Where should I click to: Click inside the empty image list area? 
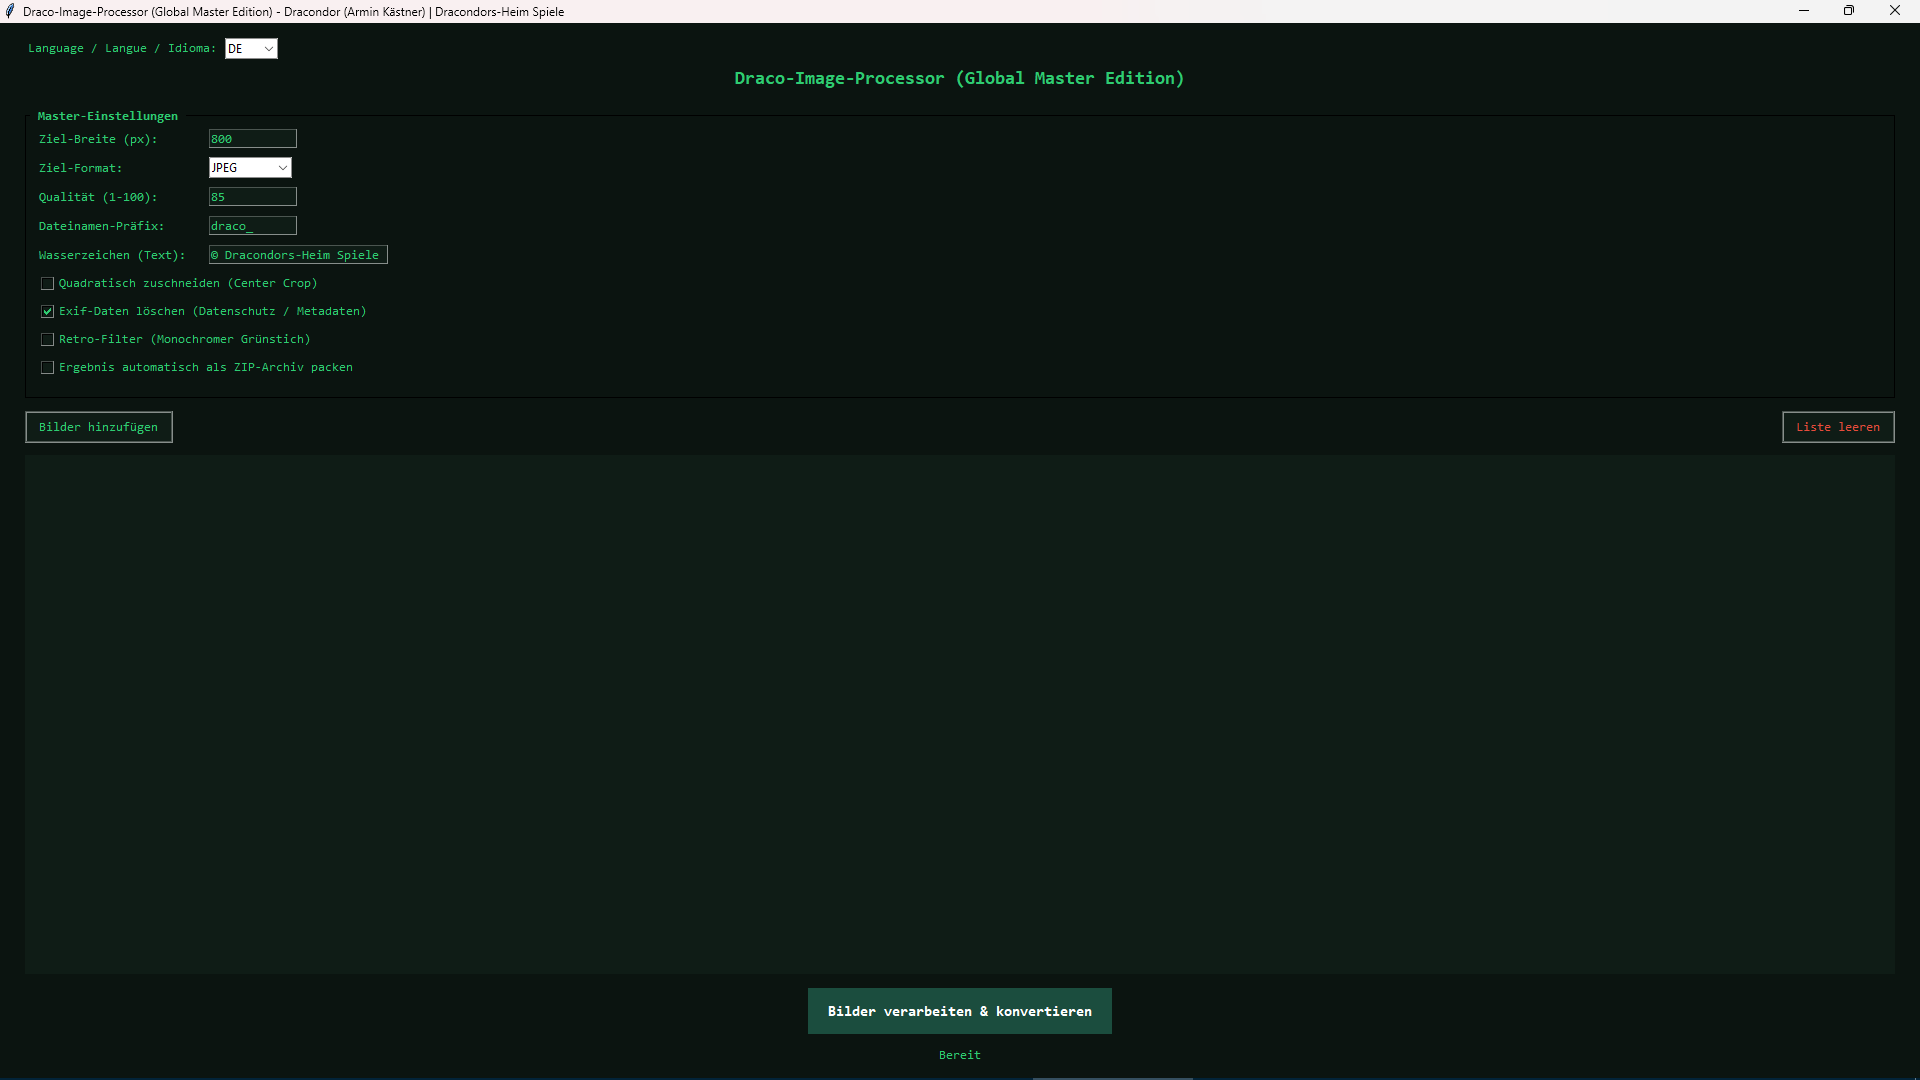[x=960, y=714]
